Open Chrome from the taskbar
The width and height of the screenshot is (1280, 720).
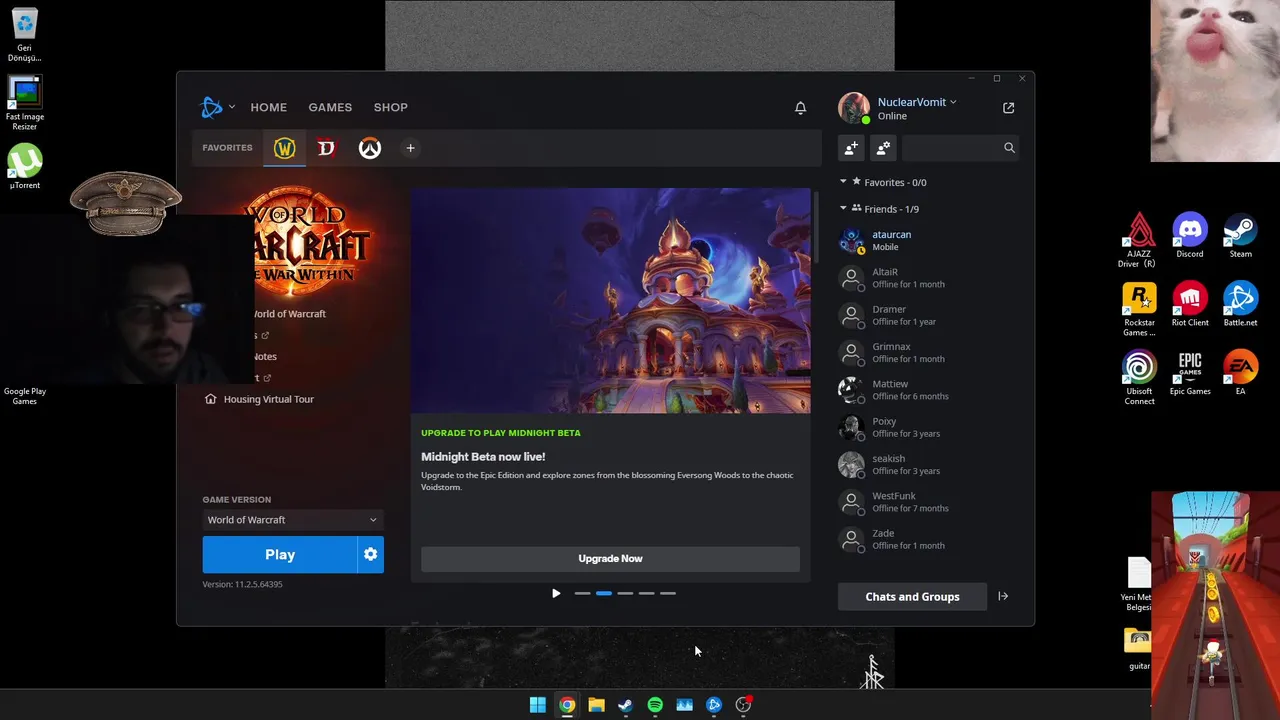click(x=567, y=705)
